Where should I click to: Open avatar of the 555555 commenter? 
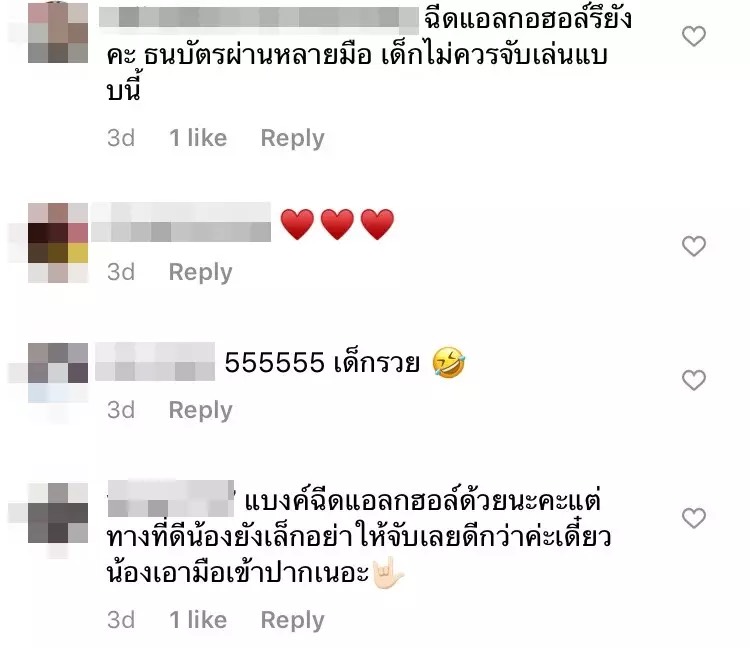click(x=58, y=373)
